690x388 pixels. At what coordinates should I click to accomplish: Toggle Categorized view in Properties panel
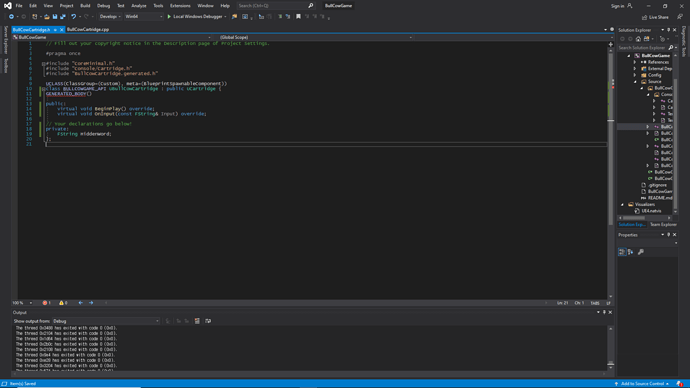tap(622, 252)
